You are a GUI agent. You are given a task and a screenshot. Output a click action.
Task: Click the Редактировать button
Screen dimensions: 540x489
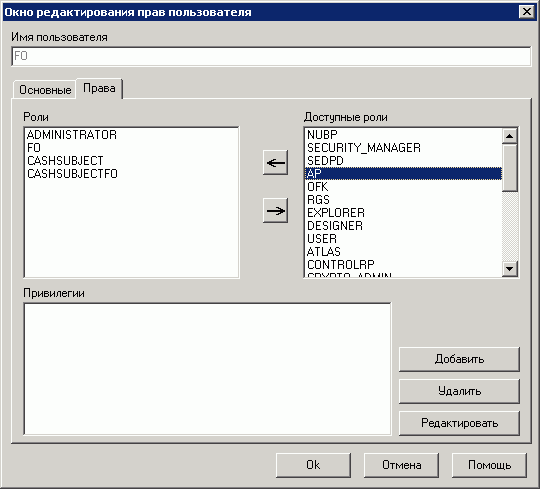[x=459, y=423]
